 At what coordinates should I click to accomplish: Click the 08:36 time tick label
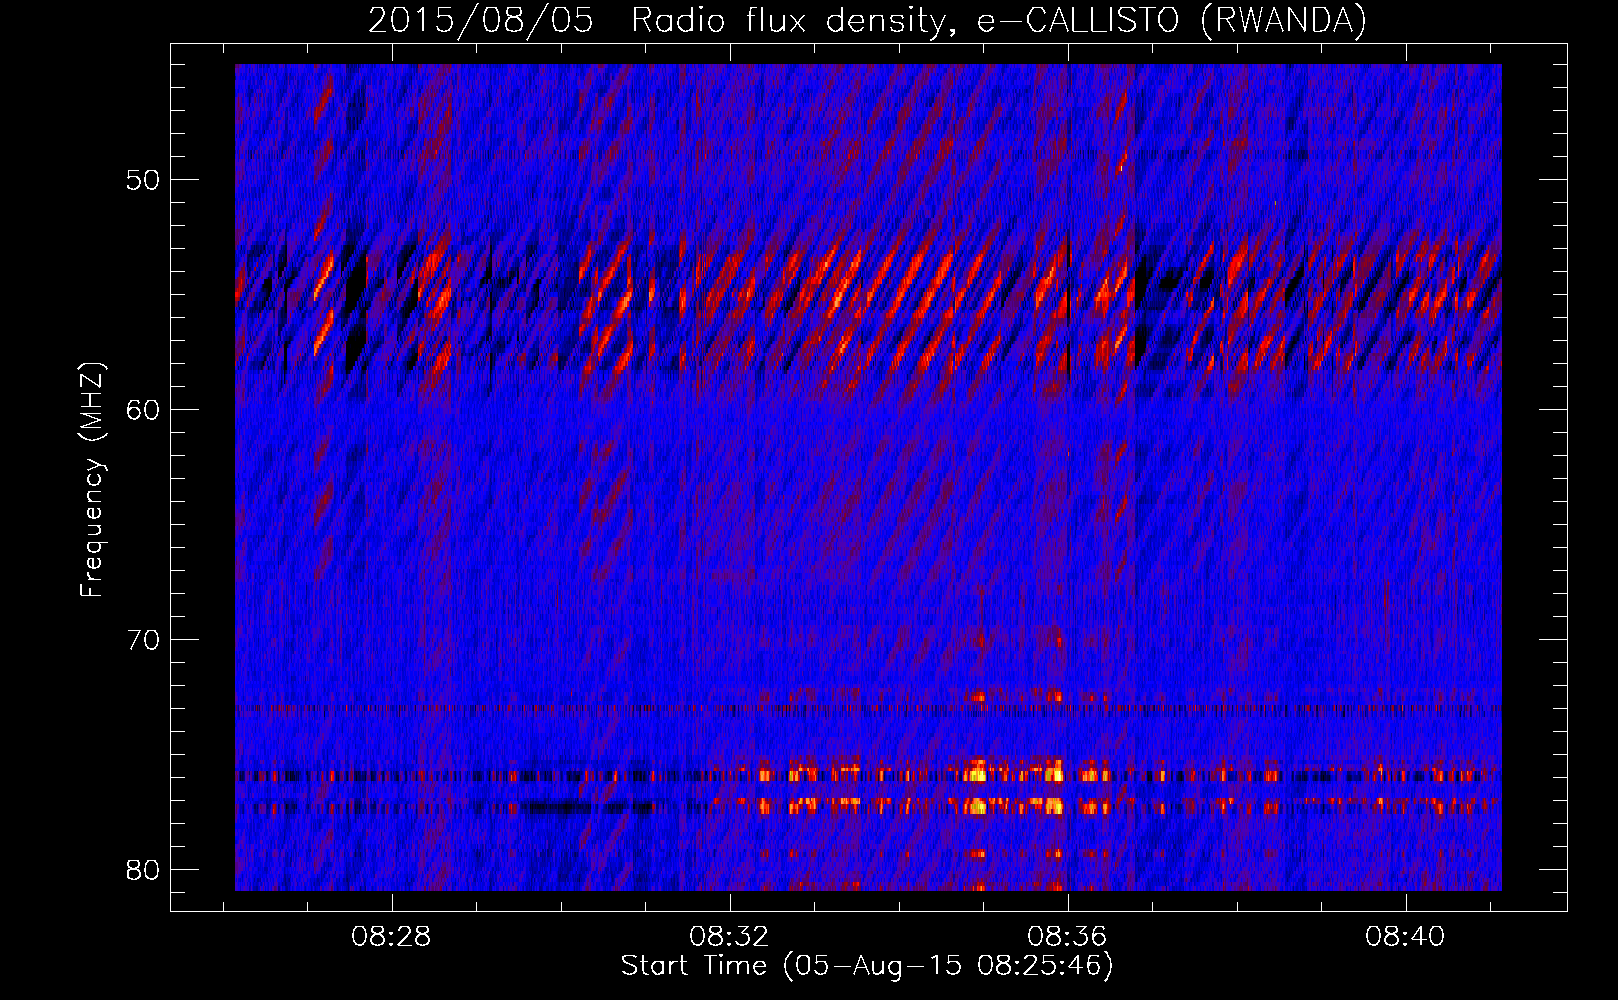[1067, 936]
